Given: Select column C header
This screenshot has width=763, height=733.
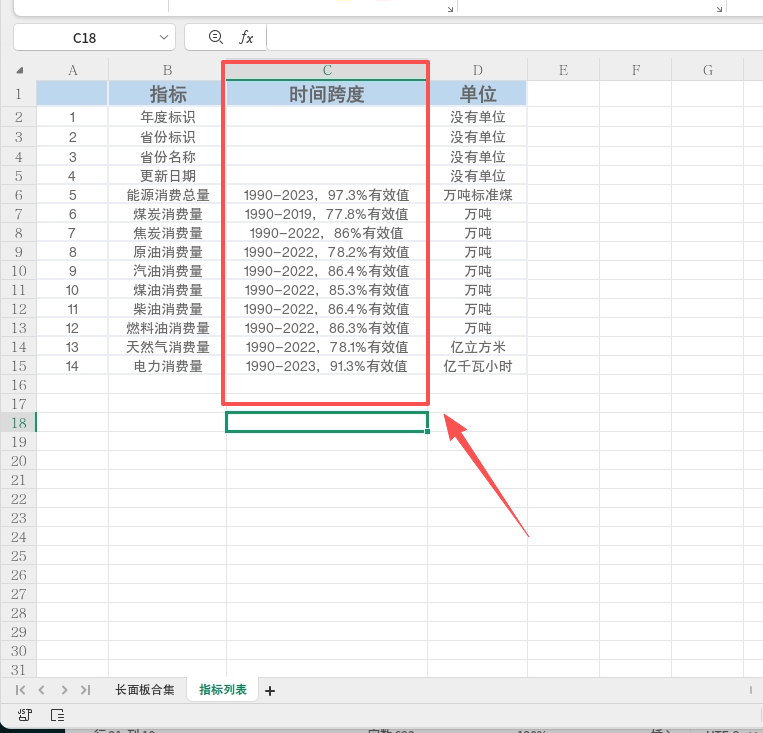Looking at the screenshot, I should [327, 71].
